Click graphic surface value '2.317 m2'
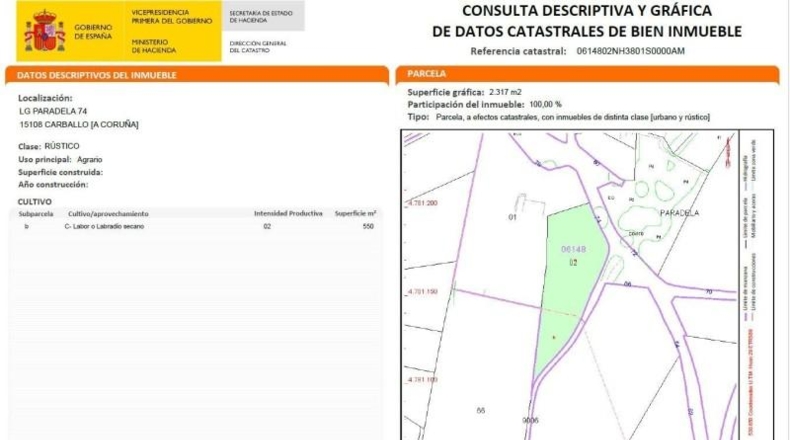 coord(505,92)
